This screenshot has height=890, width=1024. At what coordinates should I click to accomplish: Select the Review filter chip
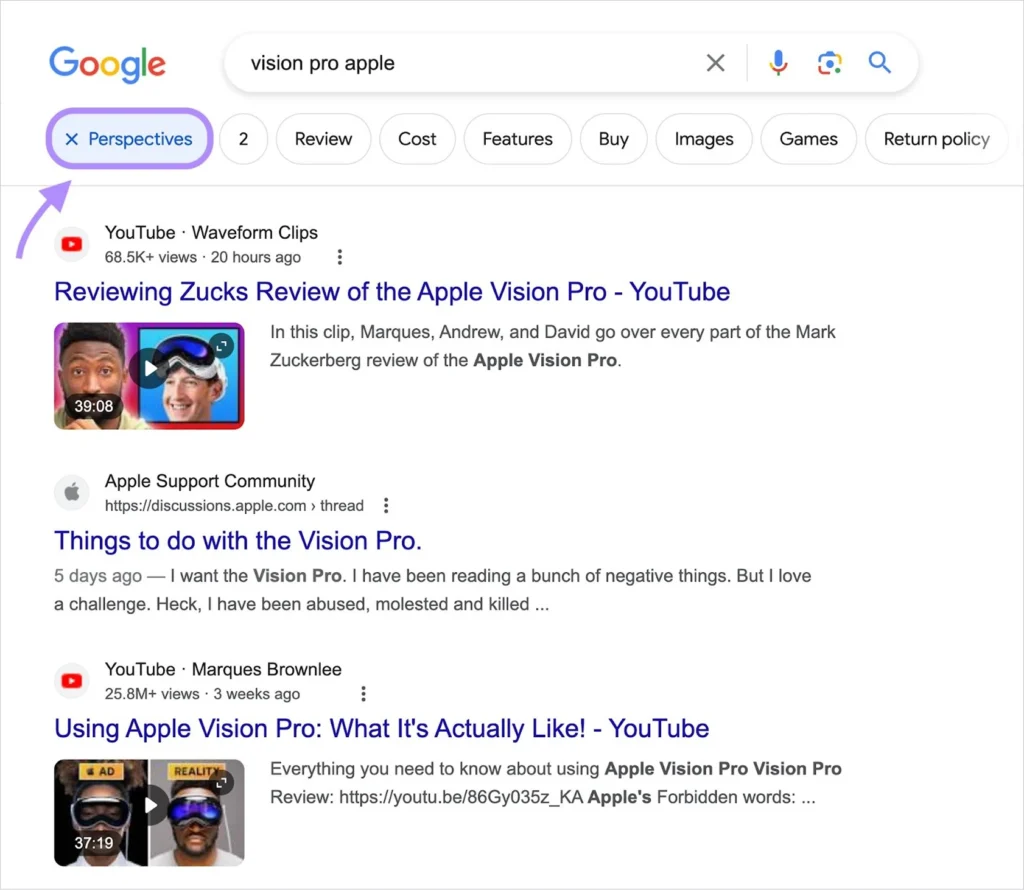(x=323, y=139)
